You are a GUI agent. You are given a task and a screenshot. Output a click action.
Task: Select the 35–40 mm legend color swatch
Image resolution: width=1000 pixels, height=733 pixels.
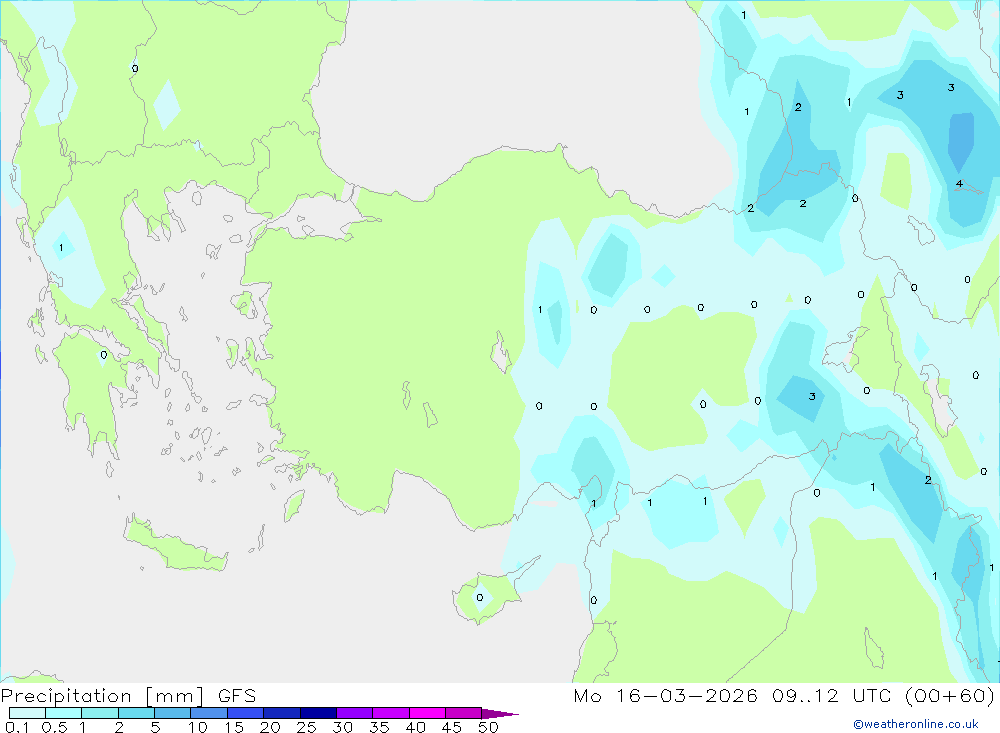pos(391,713)
